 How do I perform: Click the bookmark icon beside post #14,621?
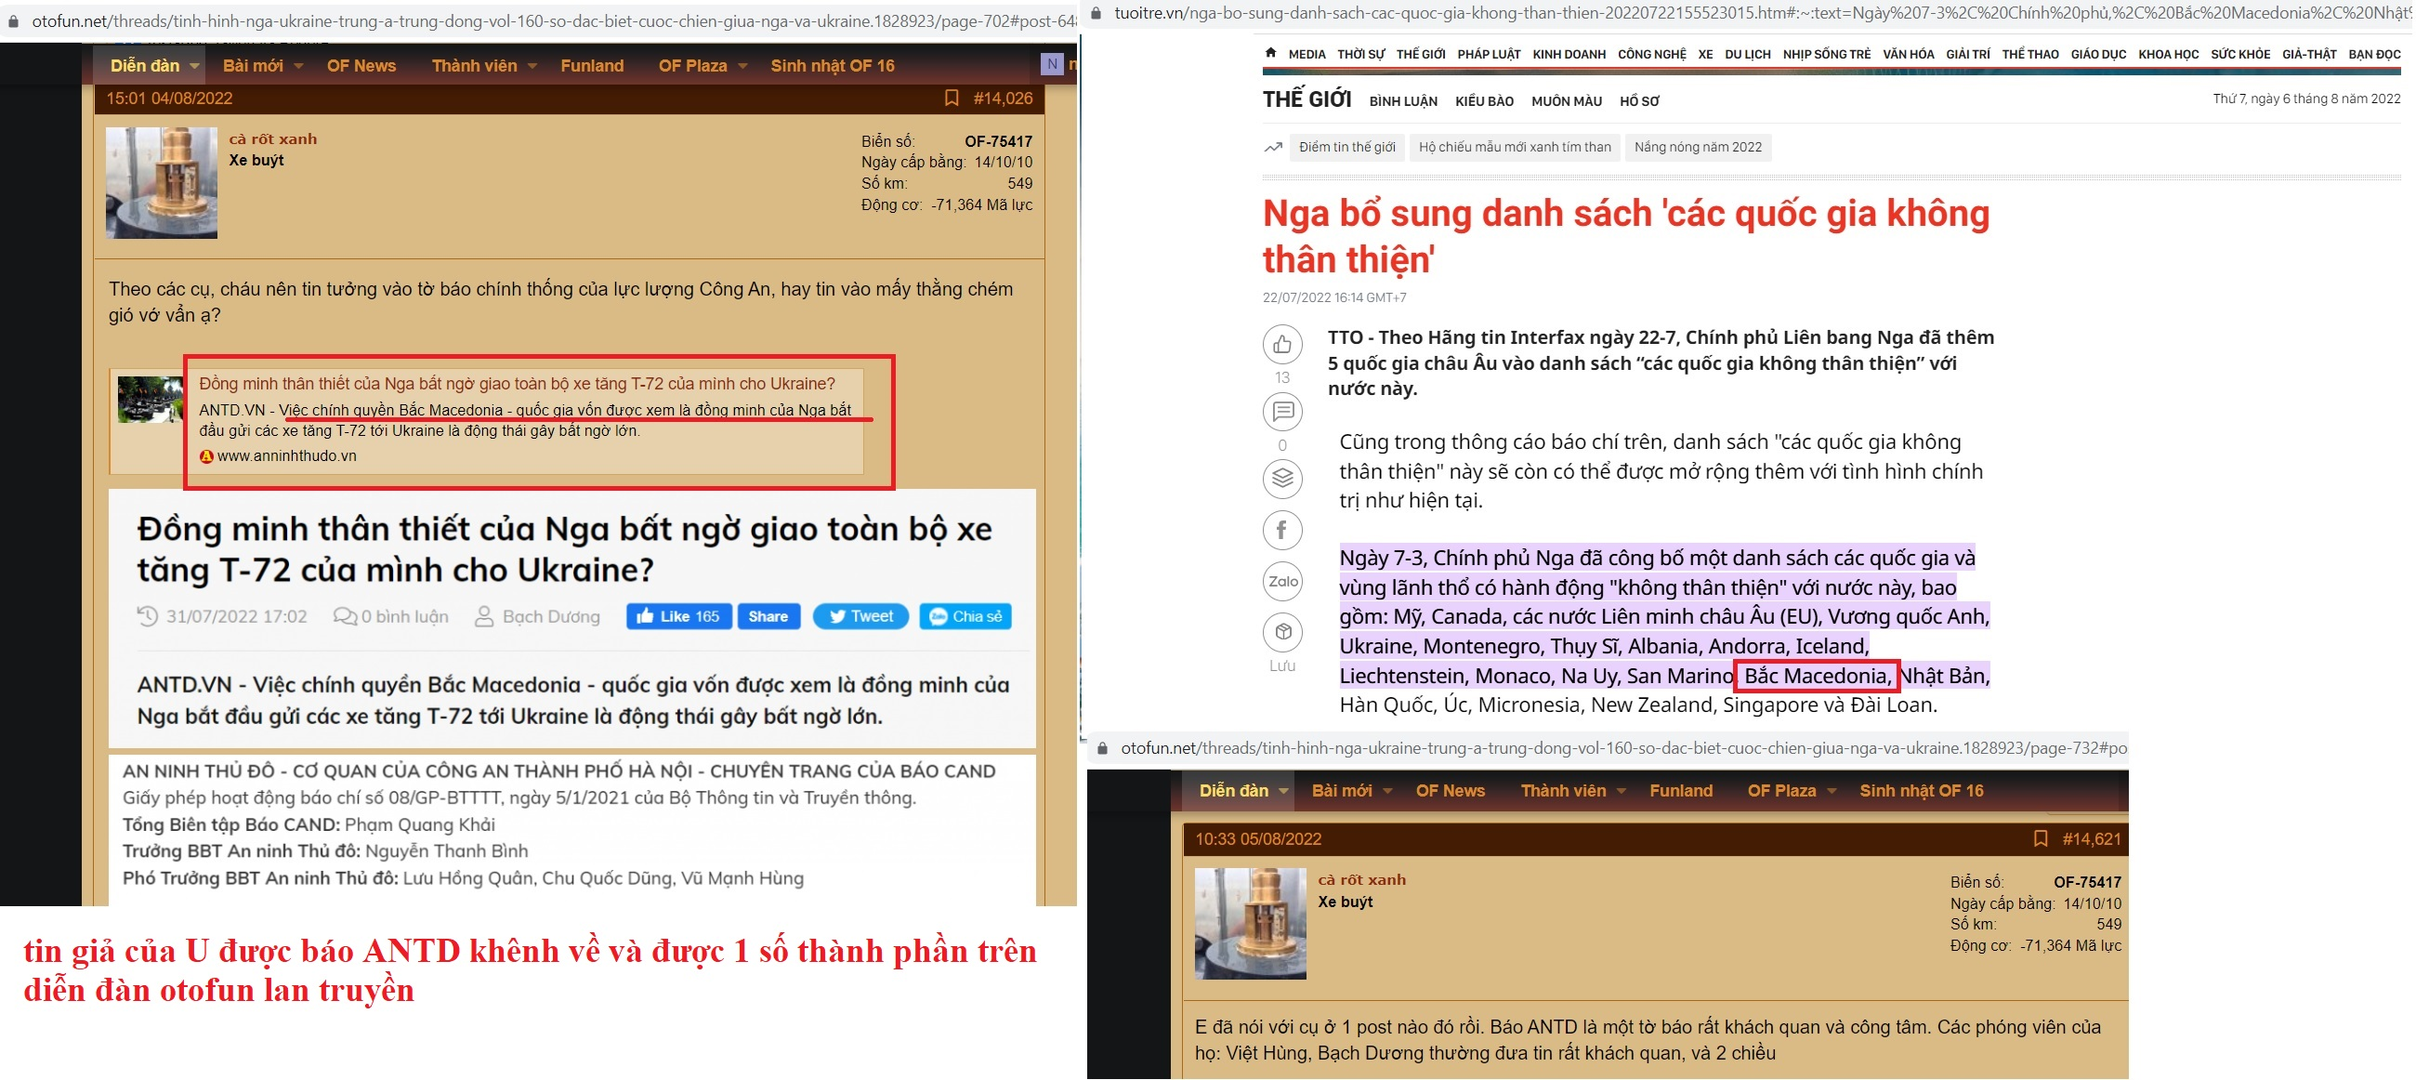[2040, 839]
